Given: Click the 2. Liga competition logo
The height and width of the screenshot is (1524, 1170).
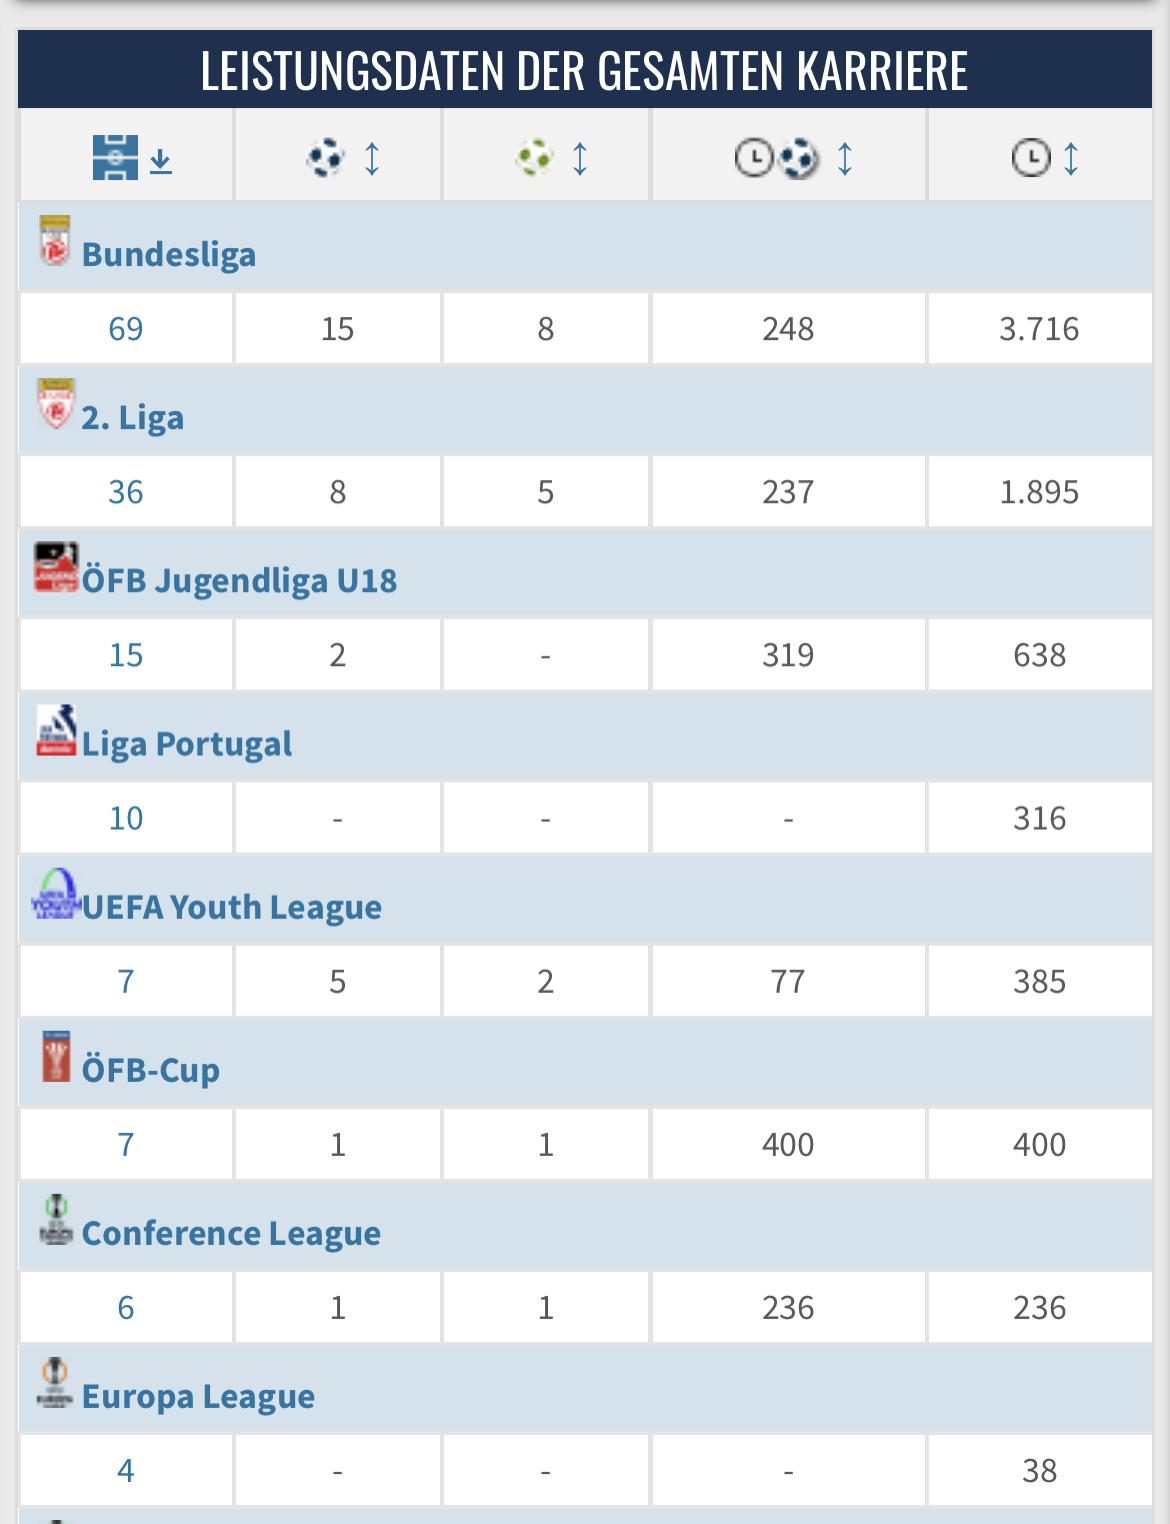Looking at the screenshot, I should click(56, 404).
